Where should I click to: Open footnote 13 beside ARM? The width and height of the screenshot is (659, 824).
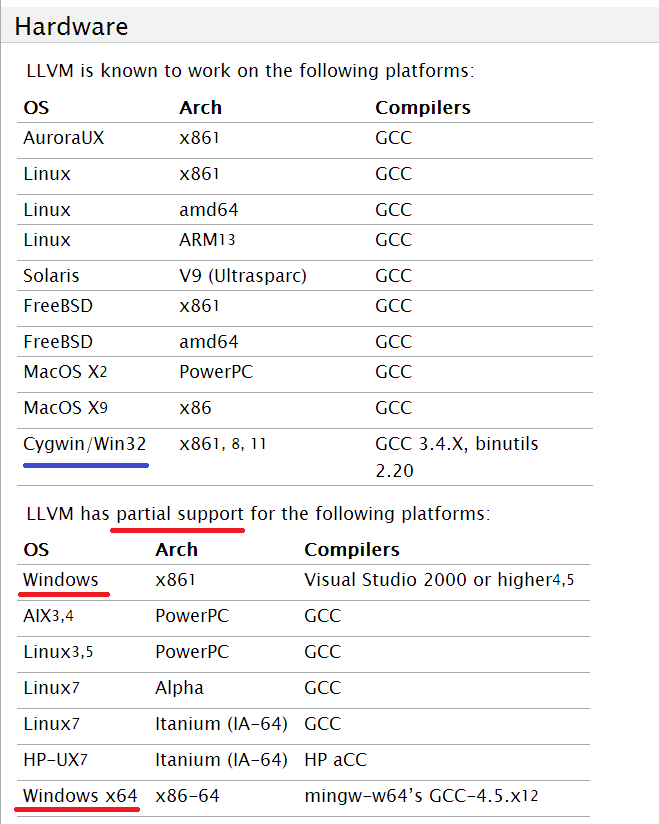pos(227,240)
